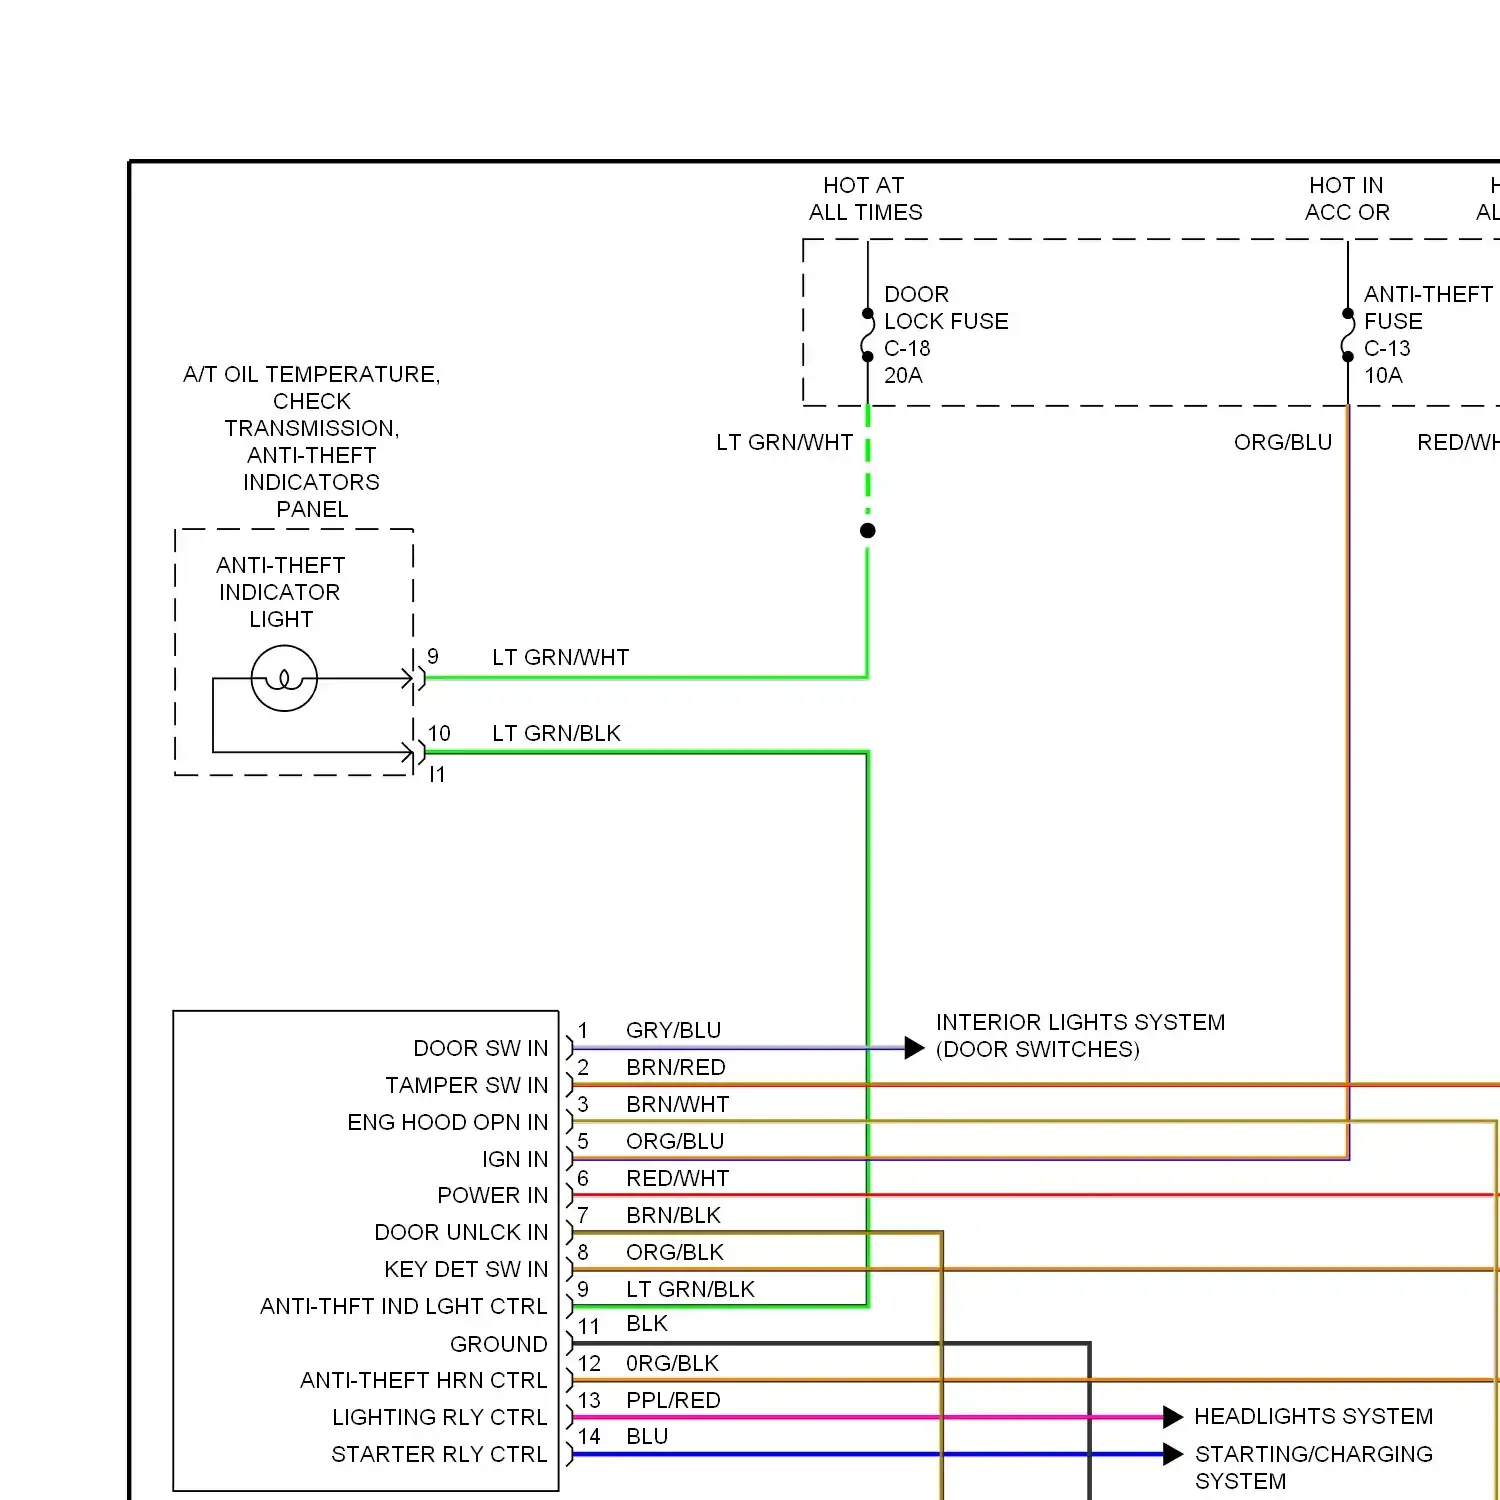Image resolution: width=1500 pixels, height=1500 pixels.
Task: Select the DOOR UNLCK IN terminal label
Action: pos(461,1232)
